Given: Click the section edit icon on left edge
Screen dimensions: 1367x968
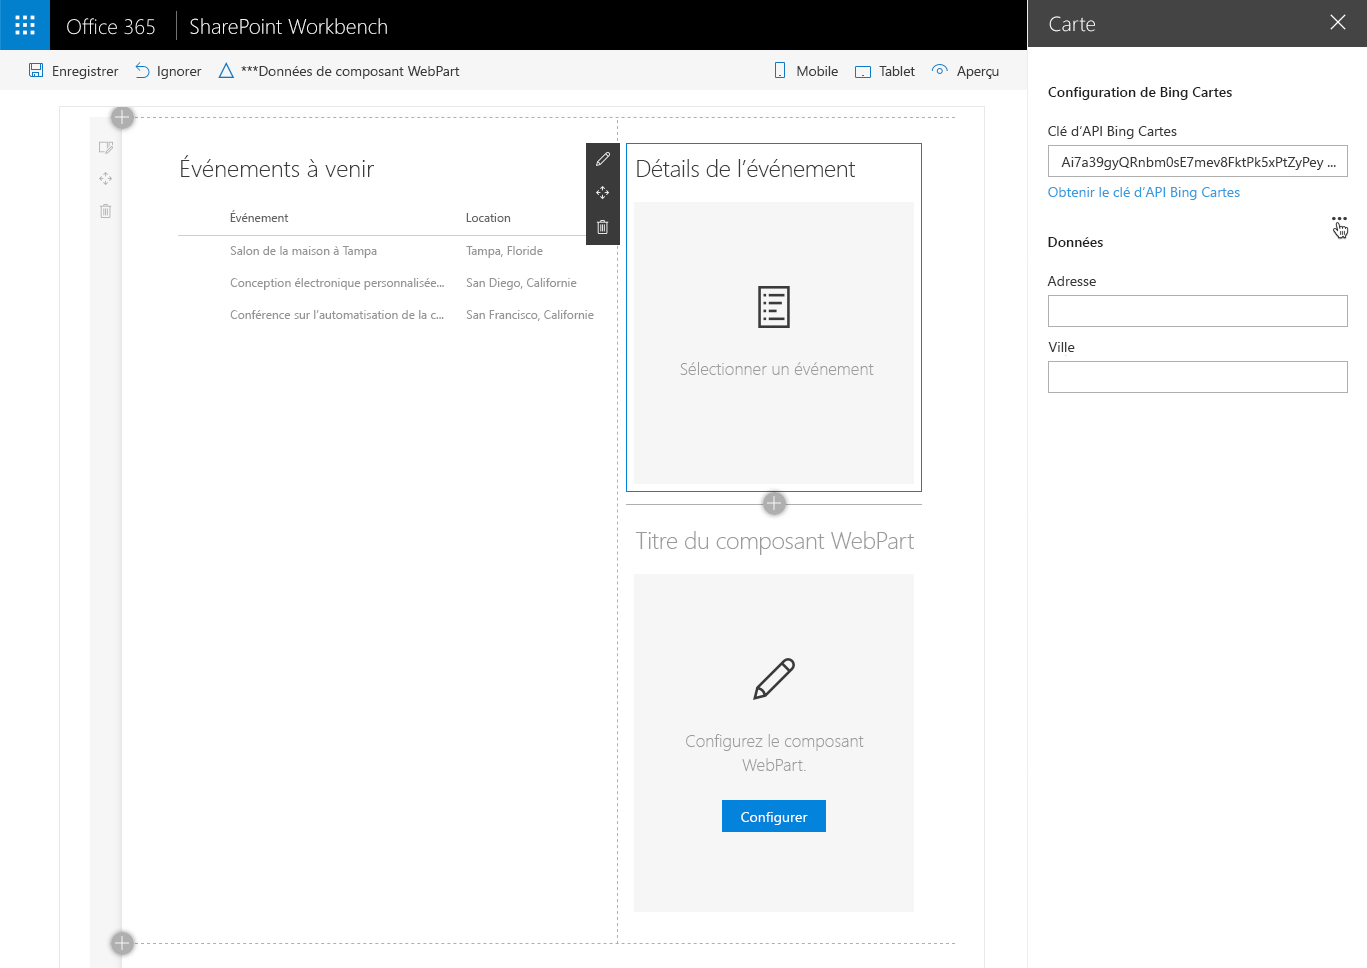Looking at the screenshot, I should [x=105, y=147].
